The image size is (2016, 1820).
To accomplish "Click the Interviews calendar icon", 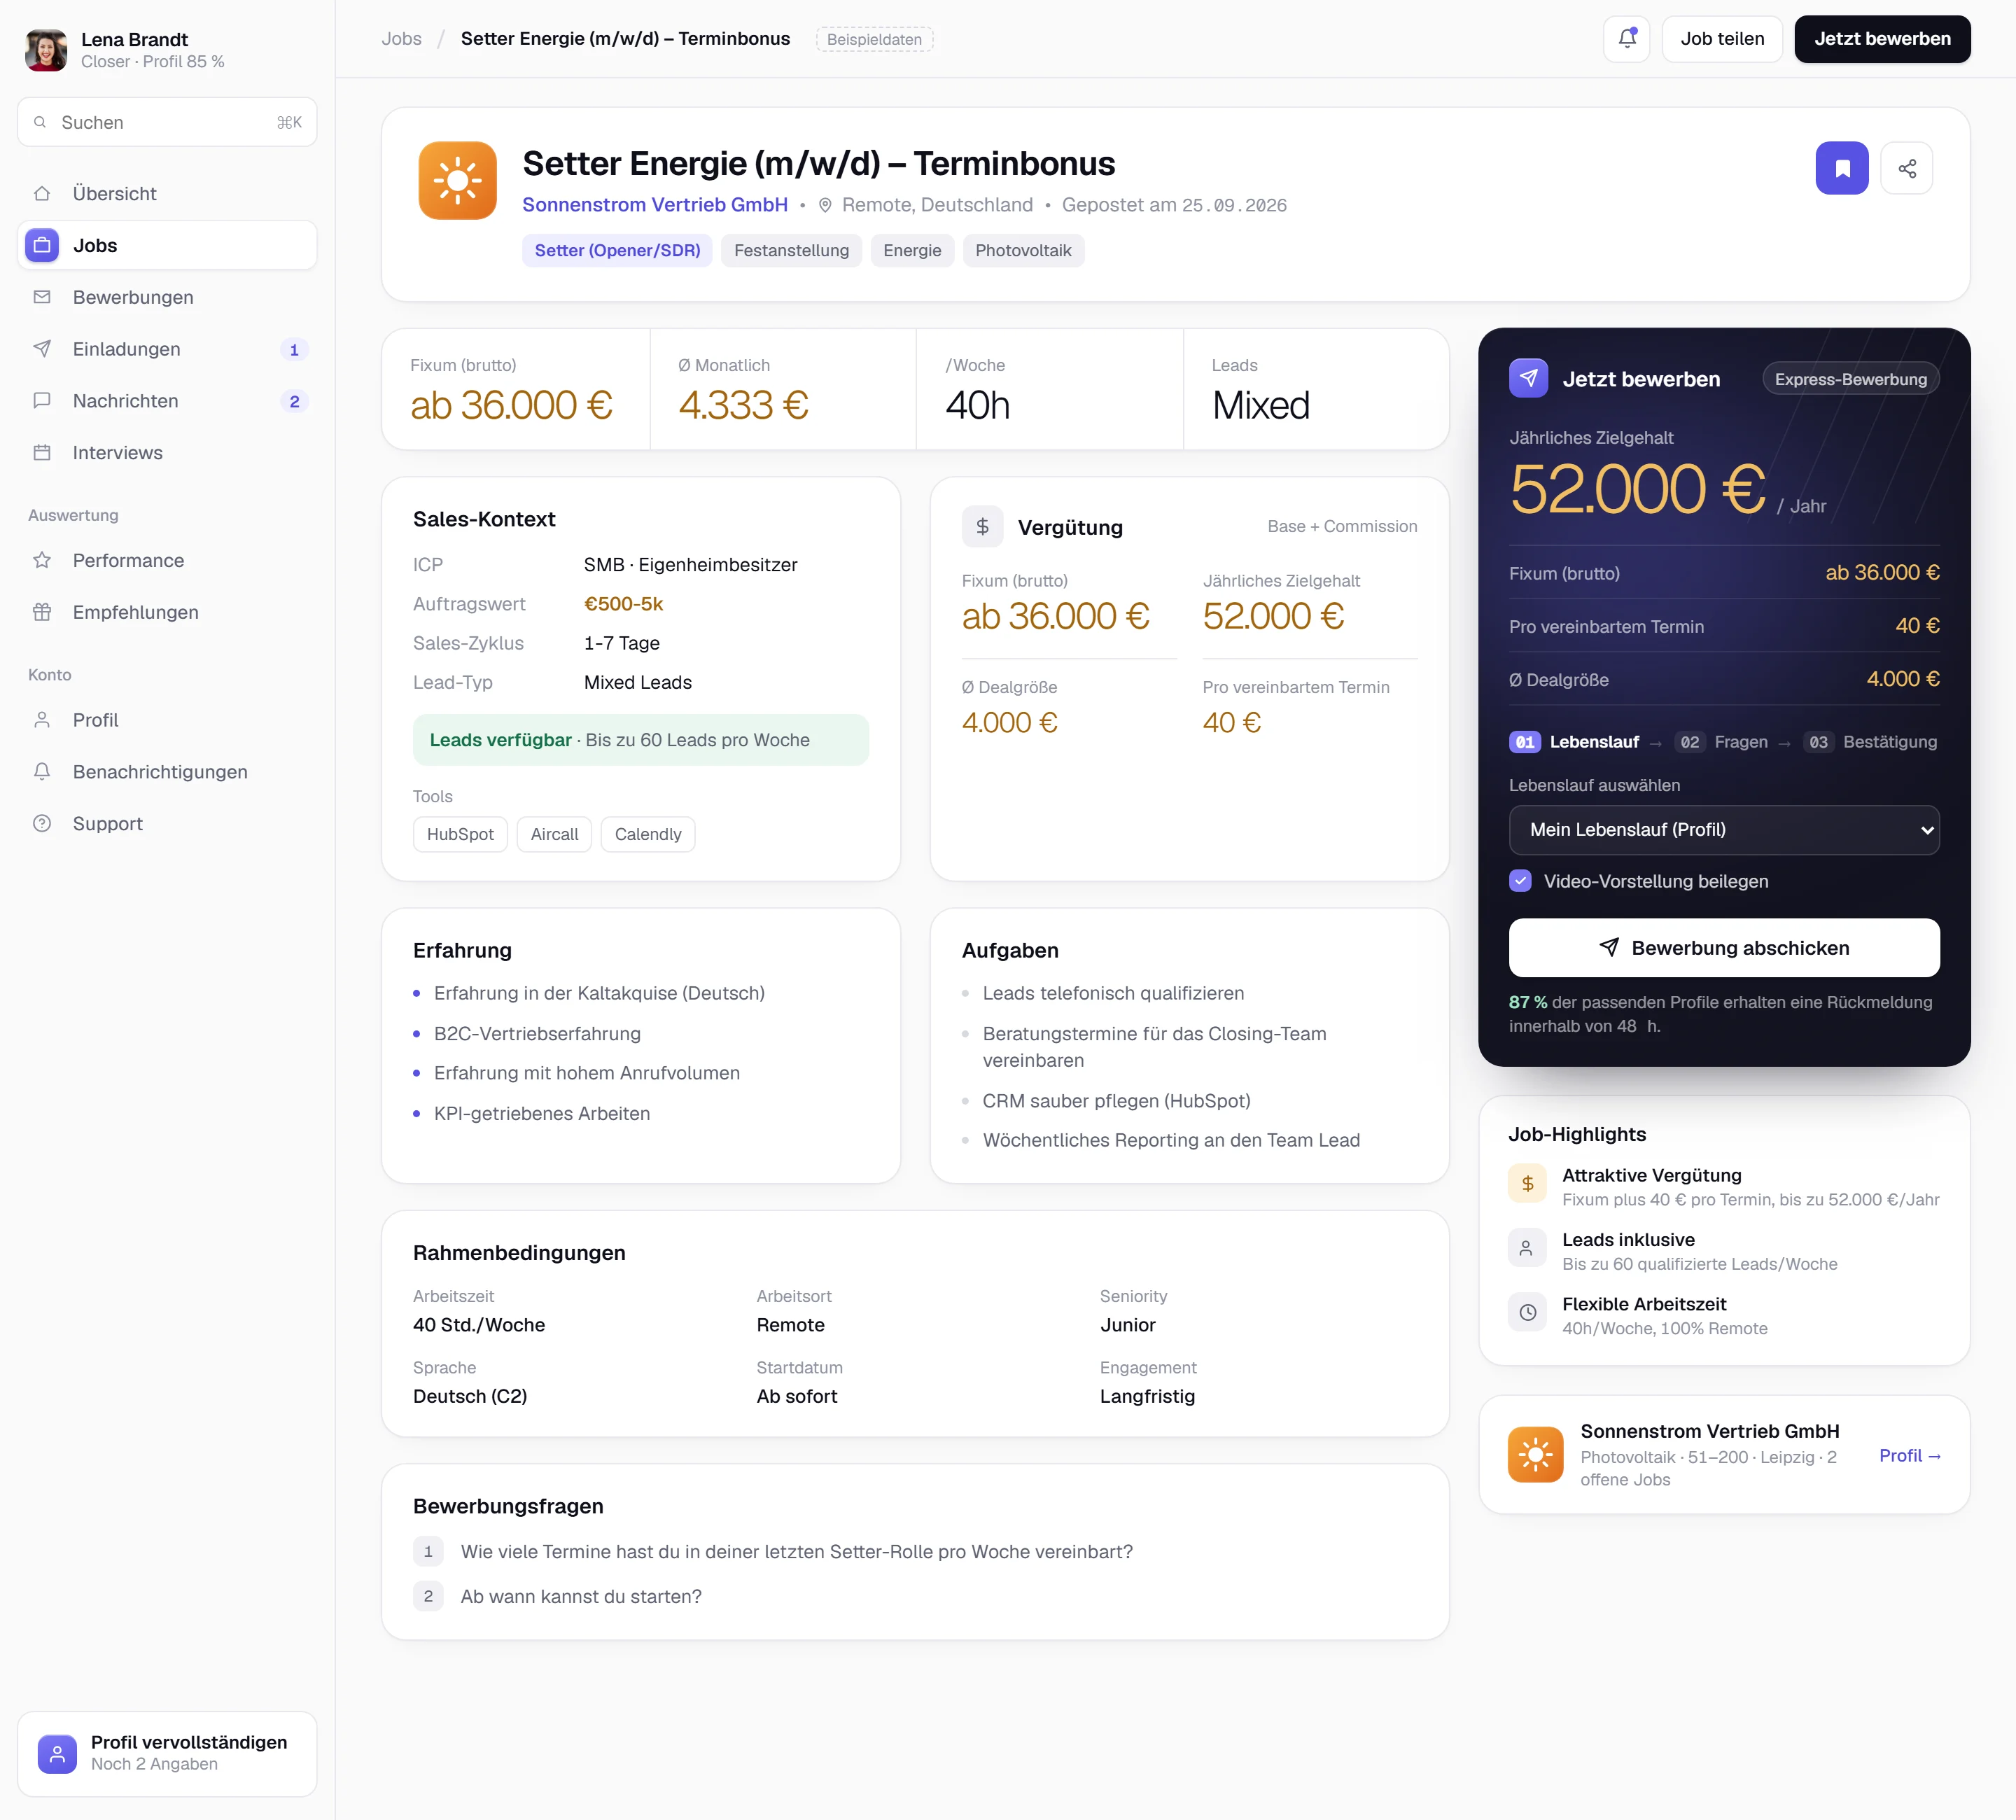I will (42, 453).
